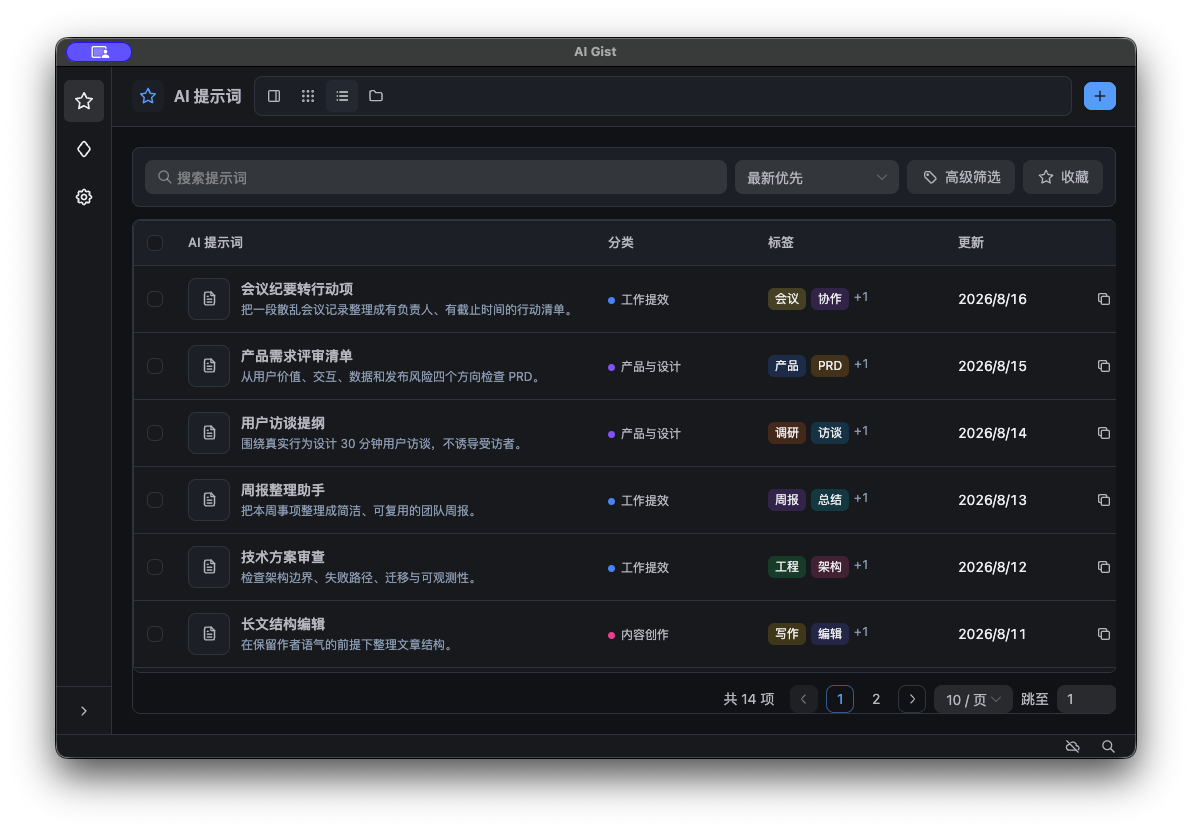Show more tags on 长文结构编辑 row +1
Viewport: 1192px width, 832px height.
861,632
